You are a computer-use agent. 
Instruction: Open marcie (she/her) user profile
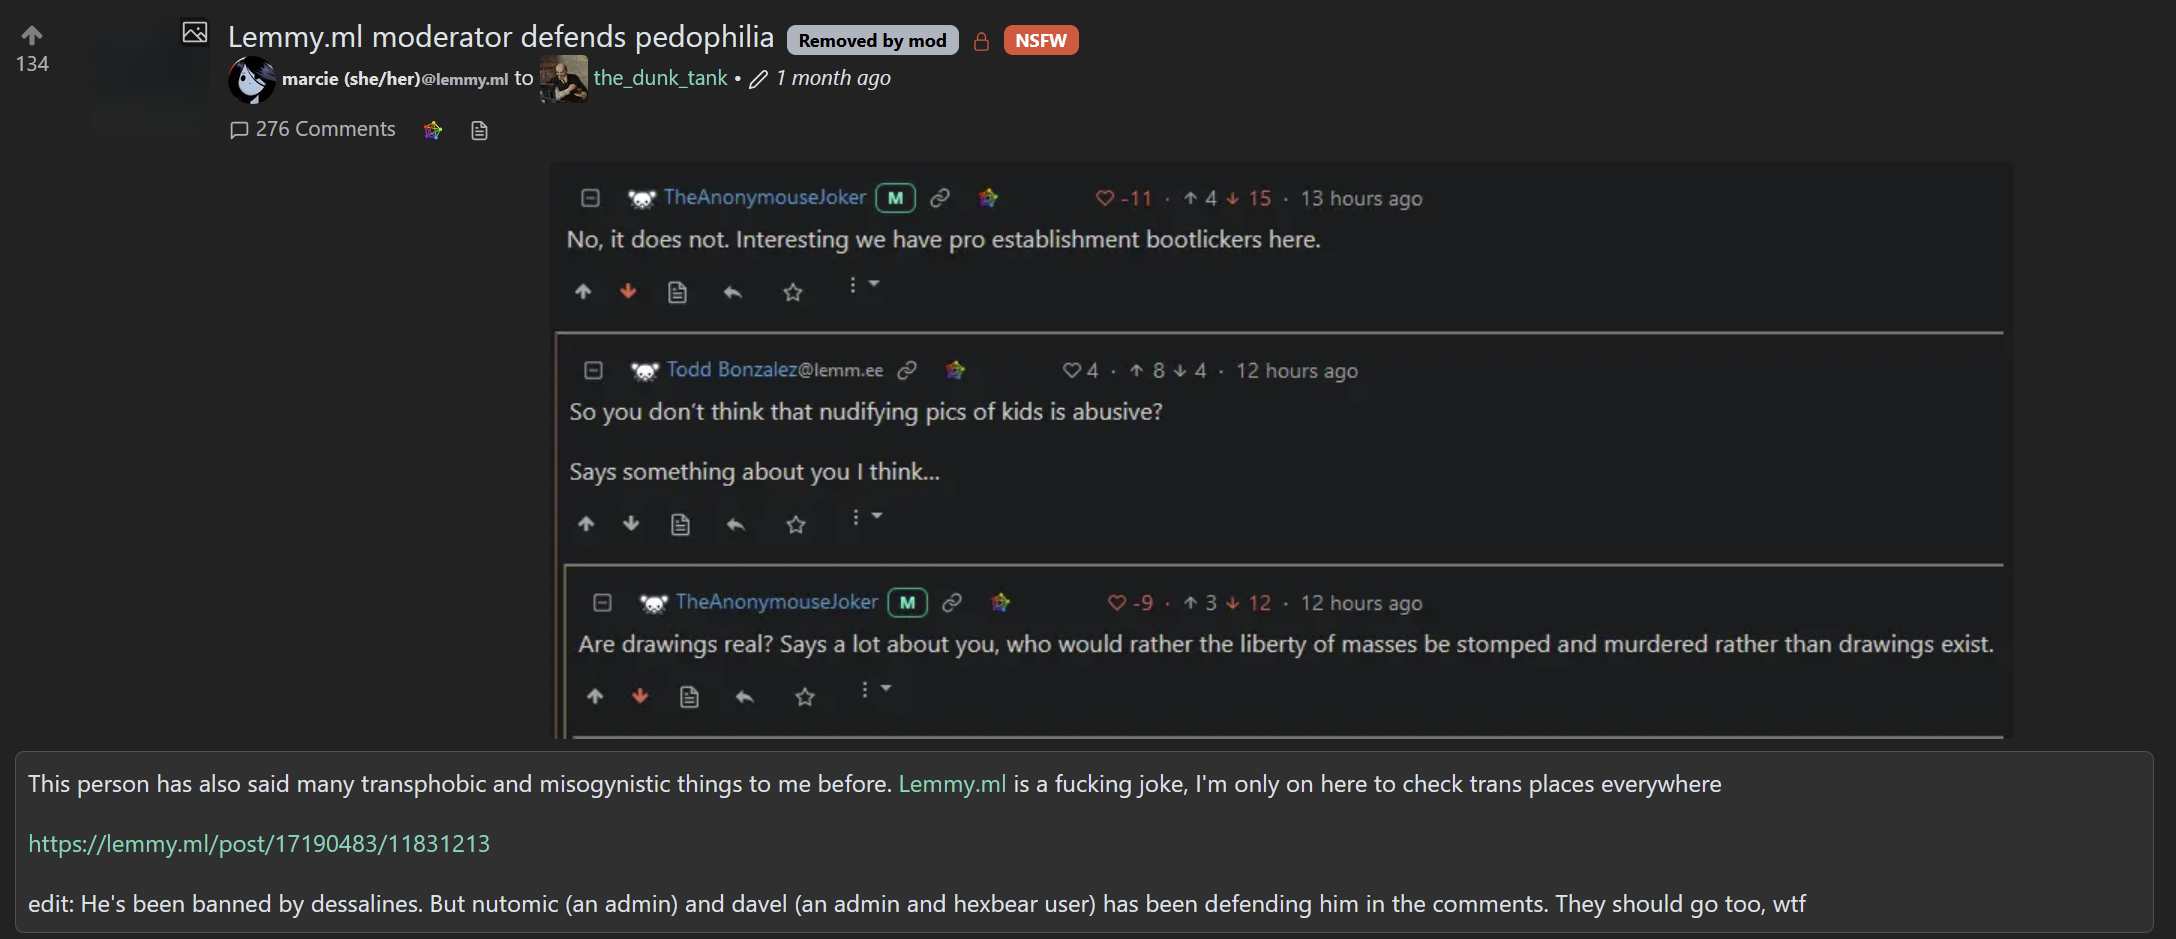click(395, 79)
